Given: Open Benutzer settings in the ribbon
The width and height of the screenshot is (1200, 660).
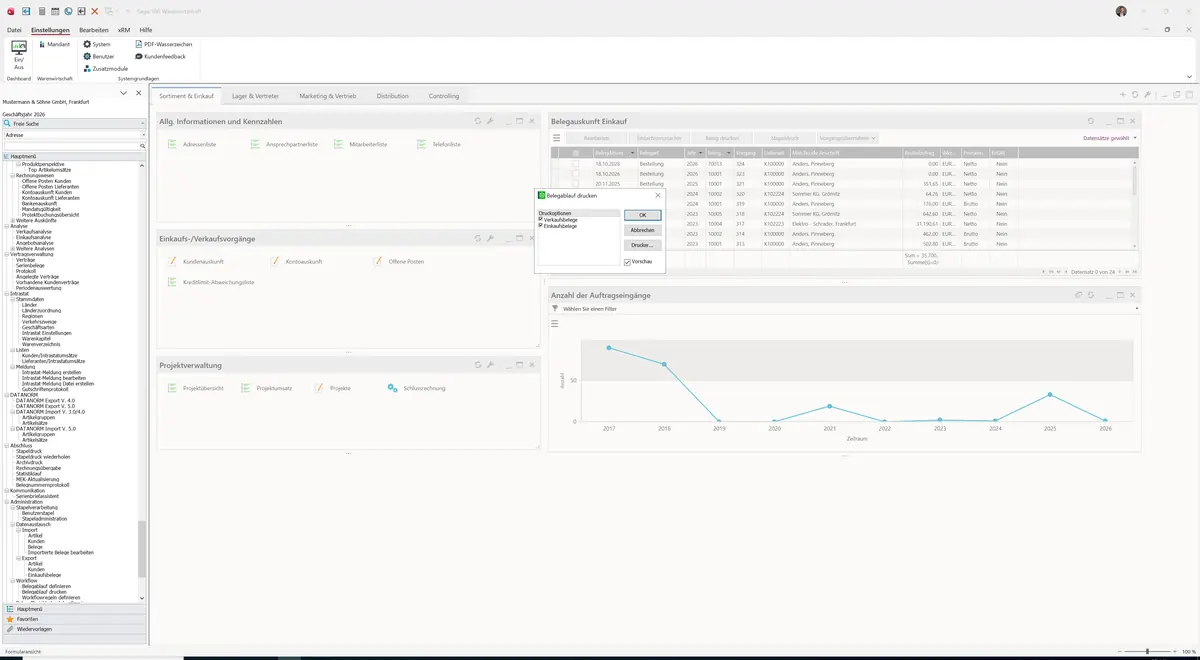Looking at the screenshot, I should 99,57.
